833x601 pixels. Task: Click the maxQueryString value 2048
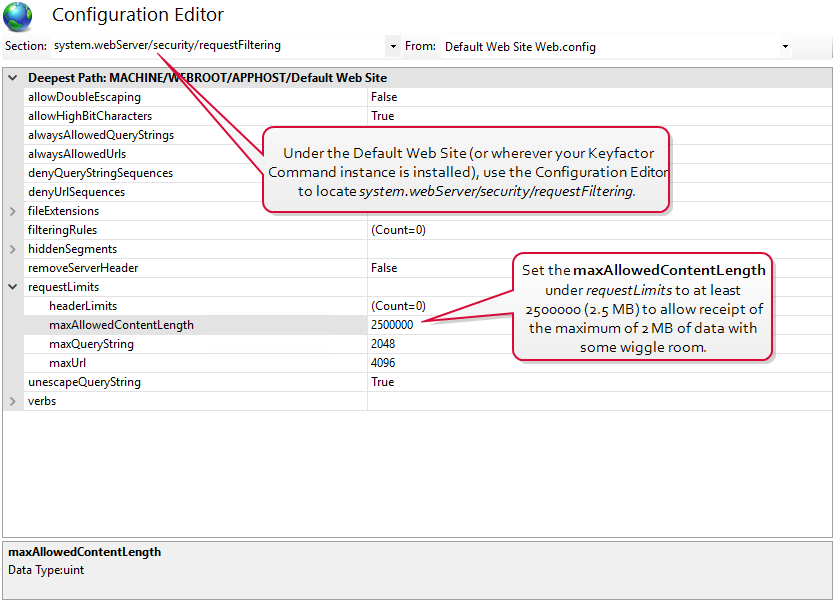tap(385, 344)
